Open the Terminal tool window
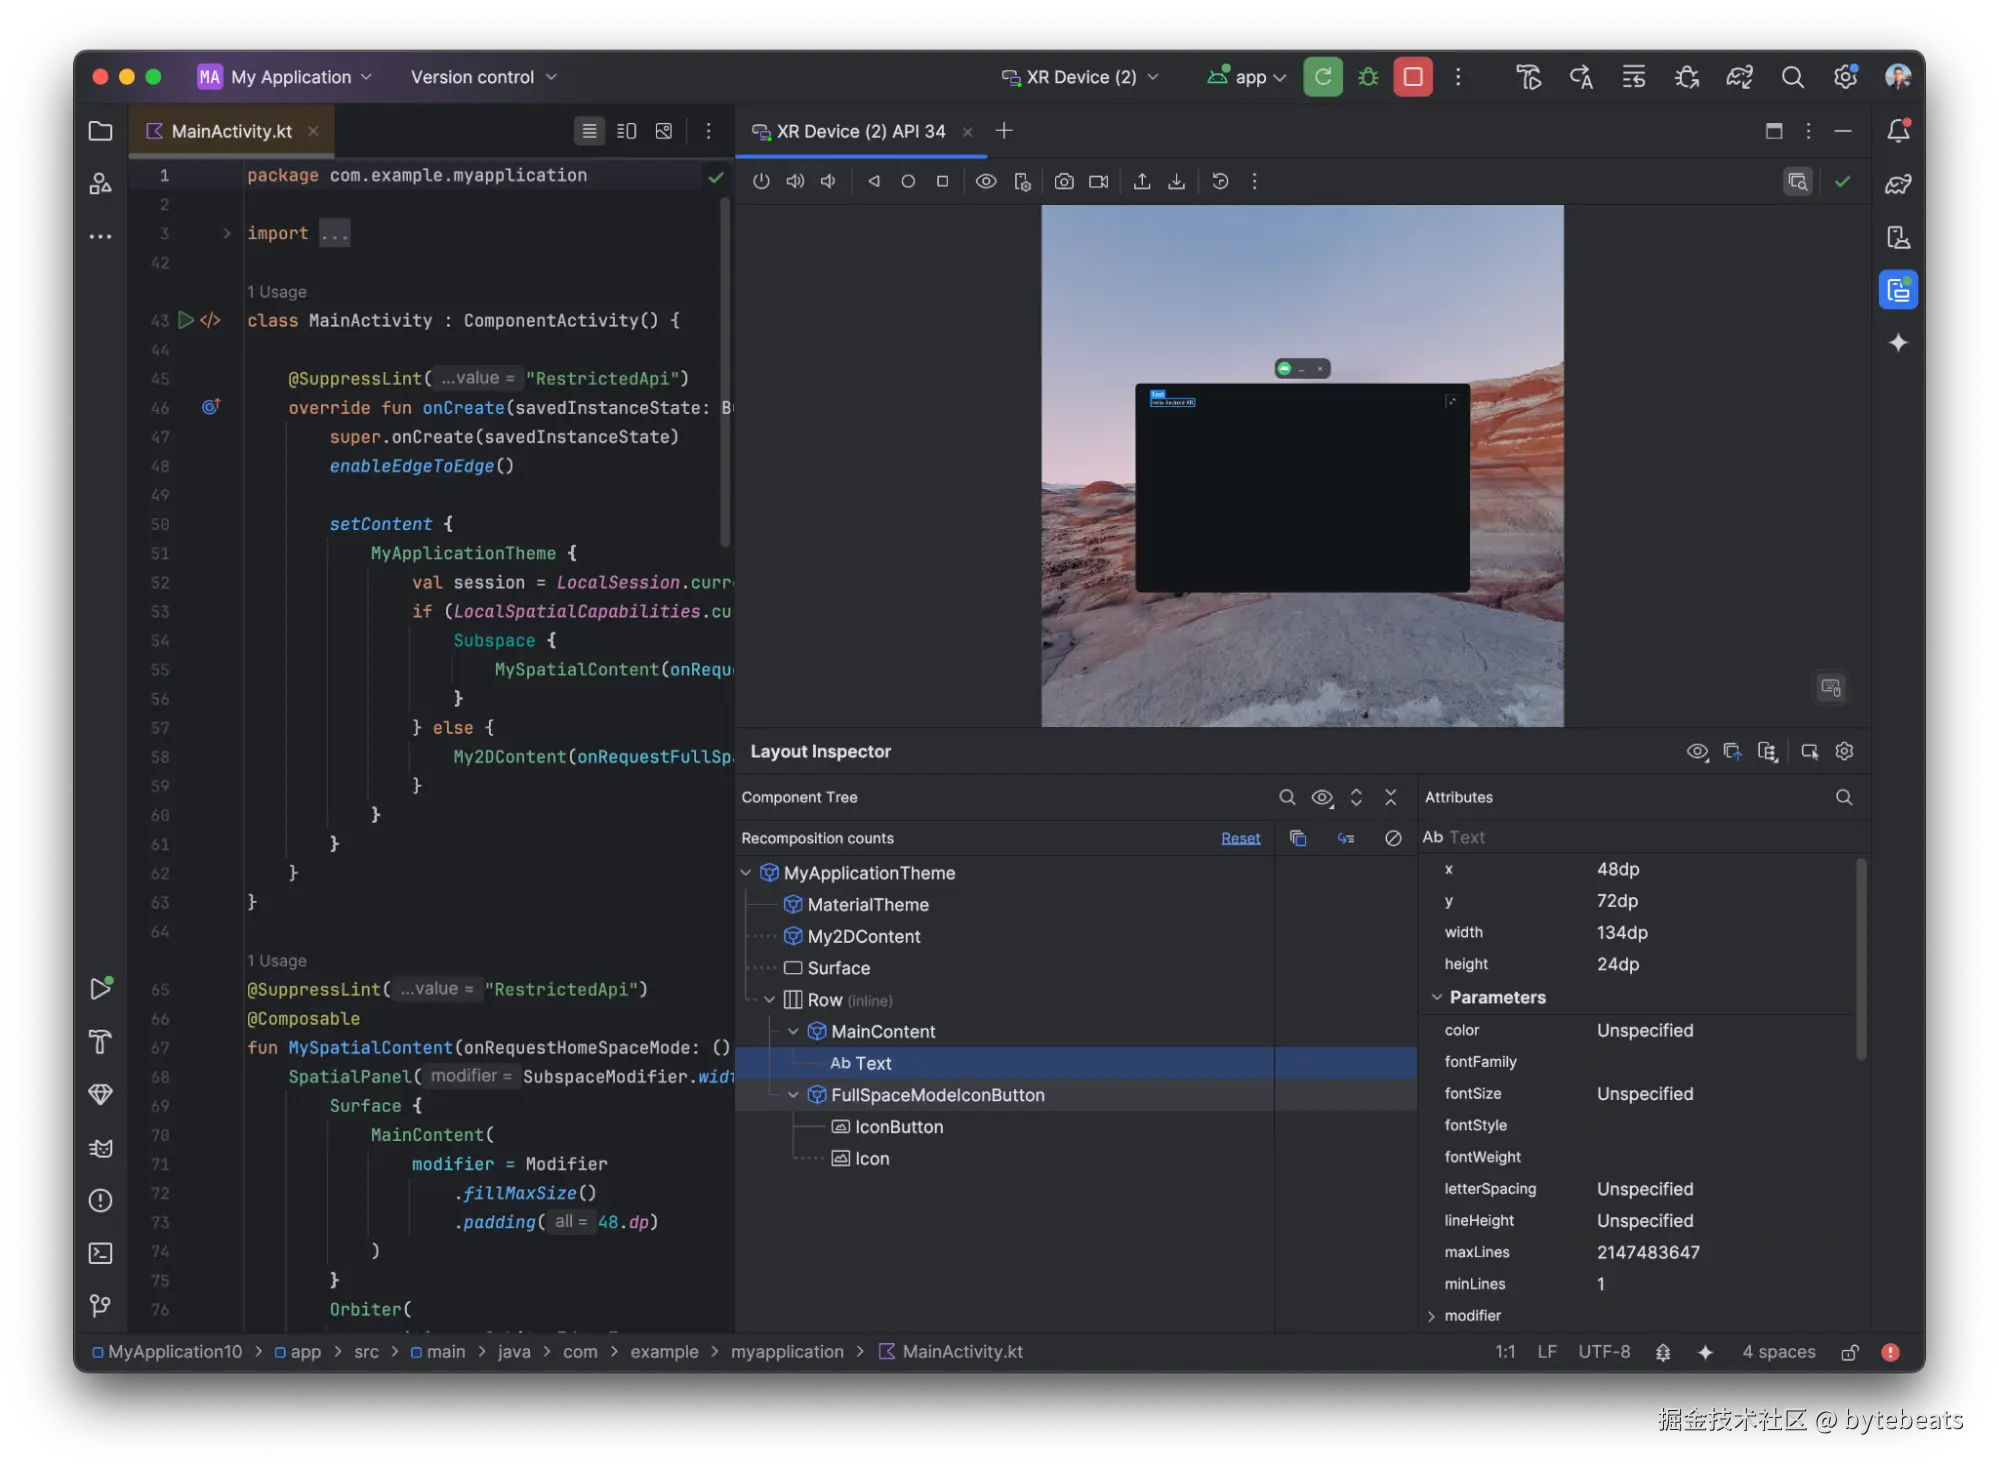This screenshot has width=1999, height=1470. [100, 1253]
